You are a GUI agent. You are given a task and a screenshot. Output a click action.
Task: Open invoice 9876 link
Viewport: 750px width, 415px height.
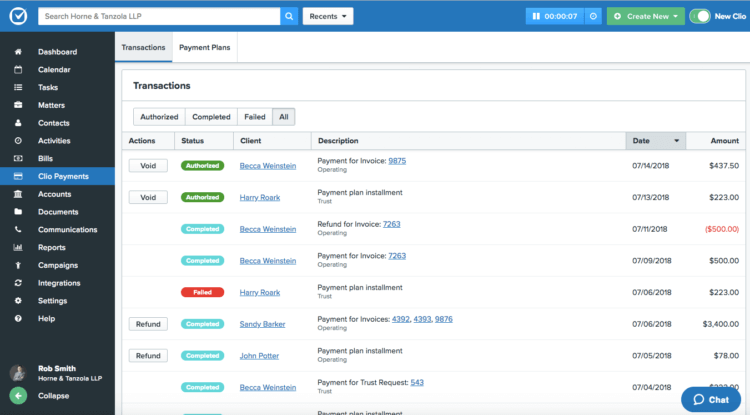(x=444, y=319)
